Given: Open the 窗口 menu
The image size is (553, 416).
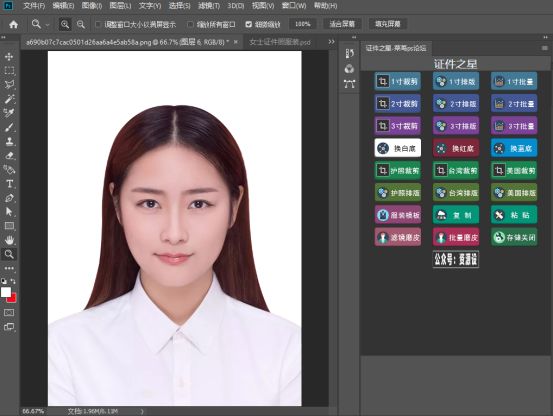Looking at the screenshot, I should [294, 6].
